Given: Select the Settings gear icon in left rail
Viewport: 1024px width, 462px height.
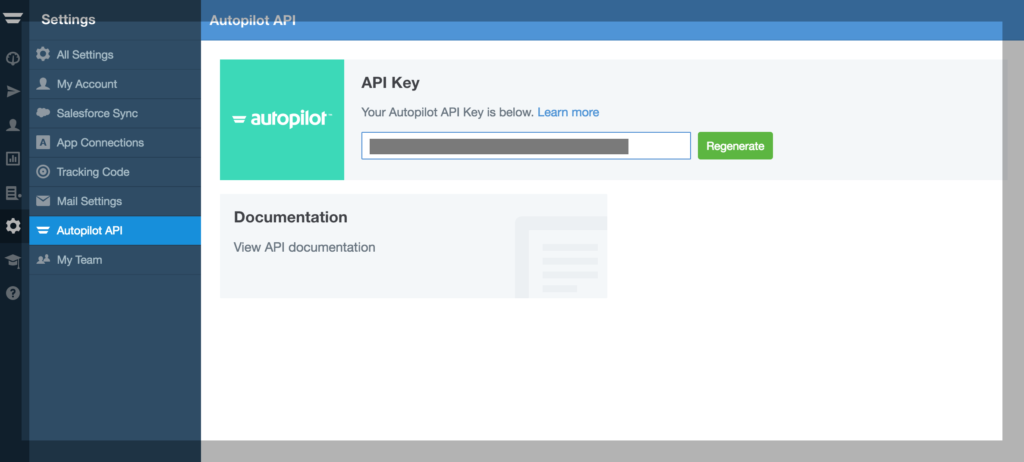Looking at the screenshot, I should [x=13, y=226].
